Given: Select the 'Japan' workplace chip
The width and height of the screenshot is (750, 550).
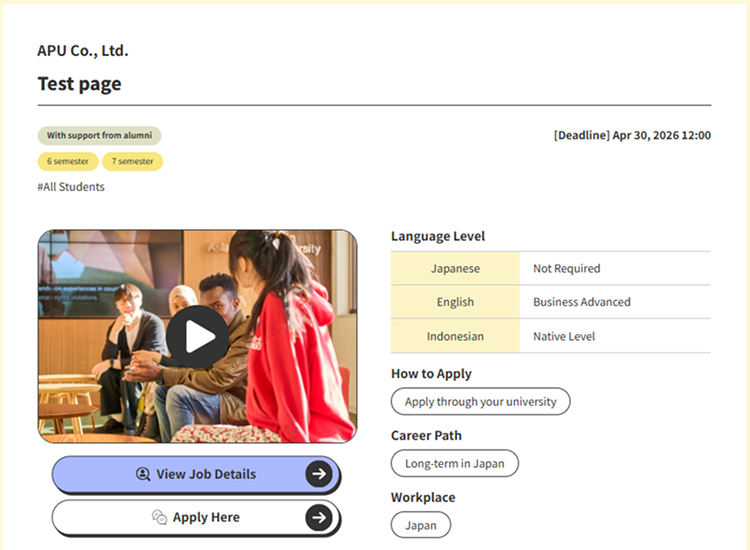Looking at the screenshot, I should [420, 525].
